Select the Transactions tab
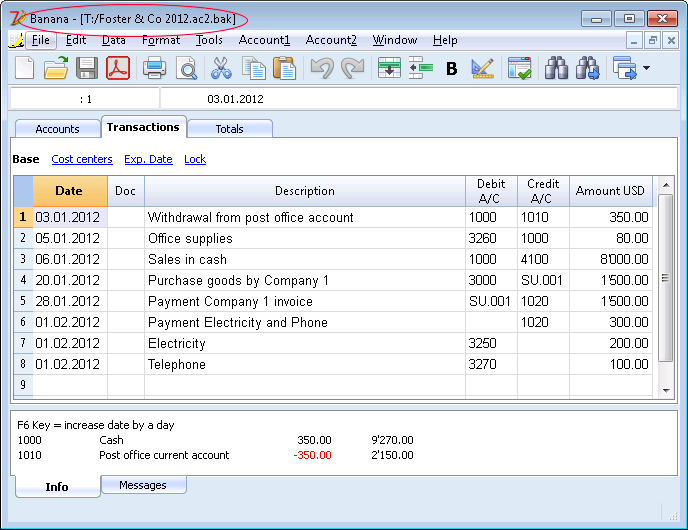Image resolution: width=688 pixels, height=530 pixels. coord(143,127)
